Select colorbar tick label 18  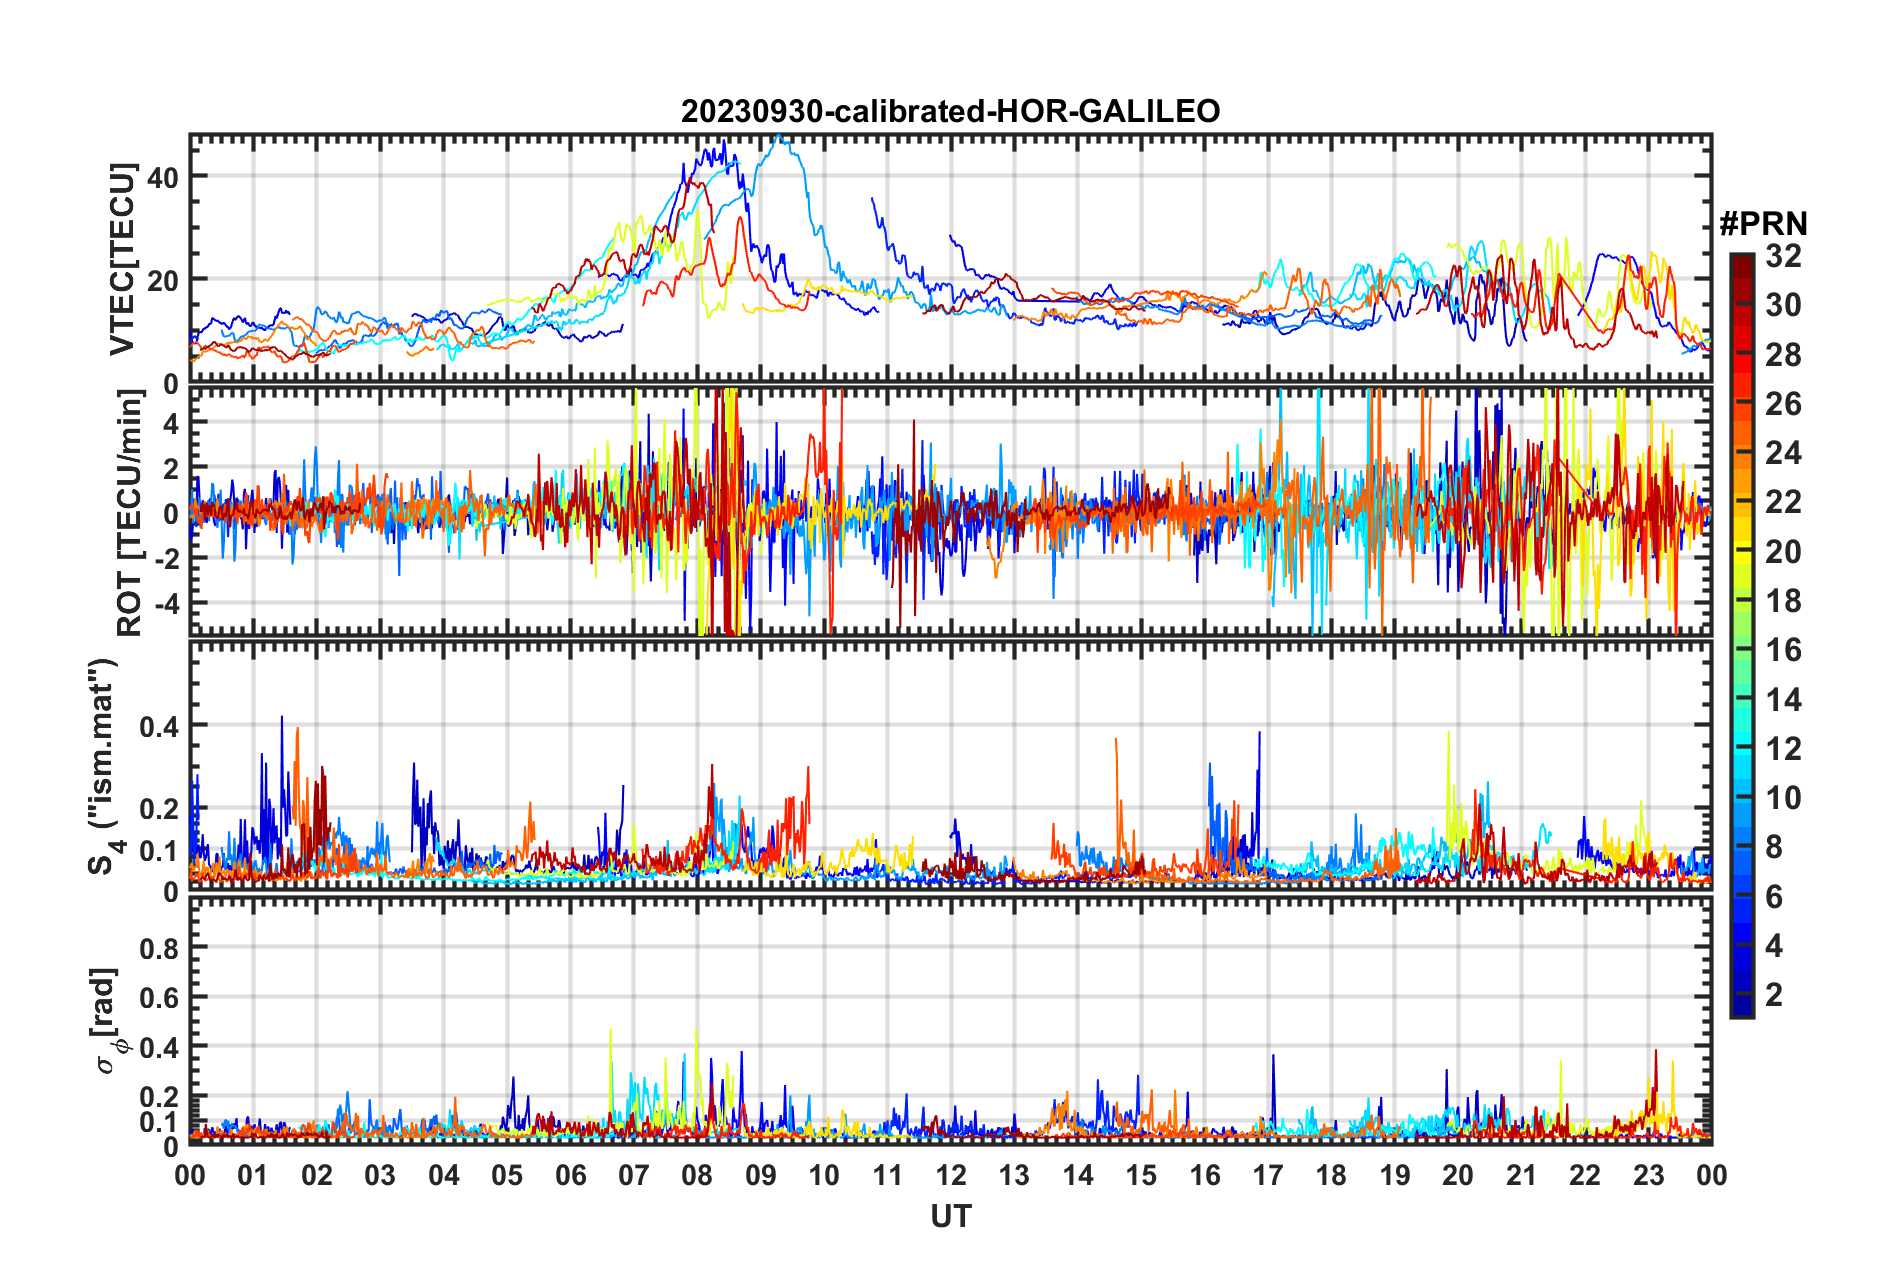(x=1783, y=601)
